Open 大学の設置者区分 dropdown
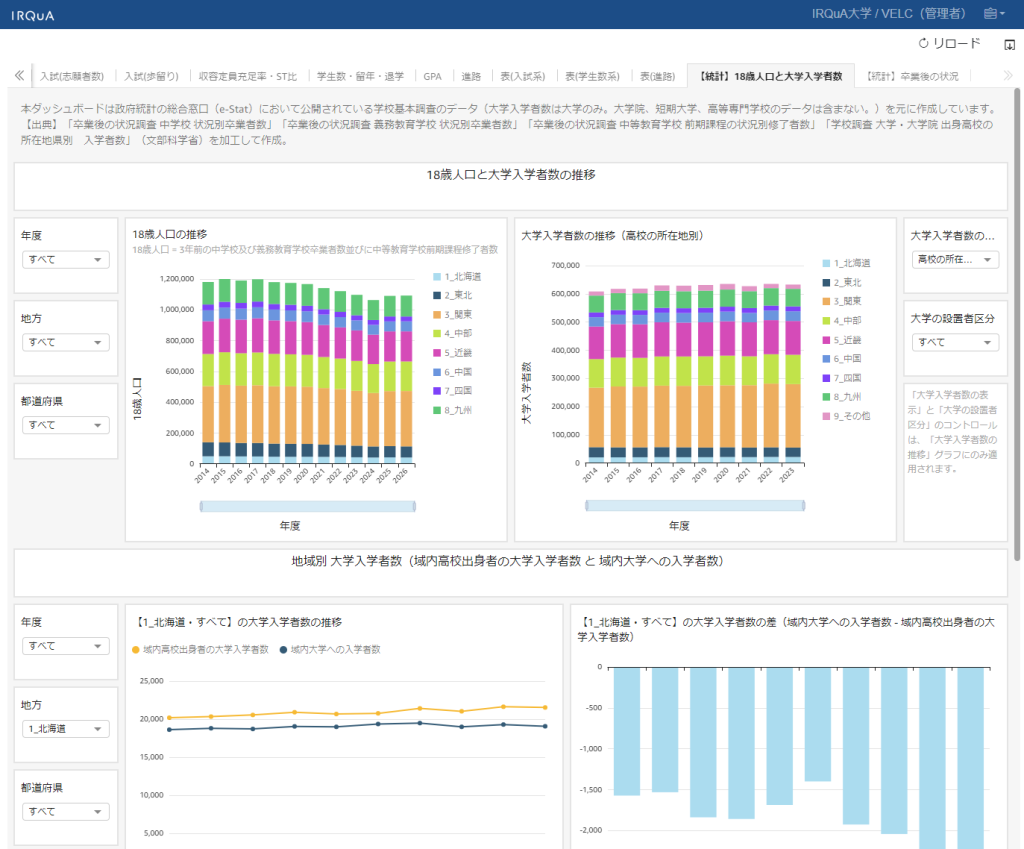Viewport: 1024px width, 849px height. (955, 342)
